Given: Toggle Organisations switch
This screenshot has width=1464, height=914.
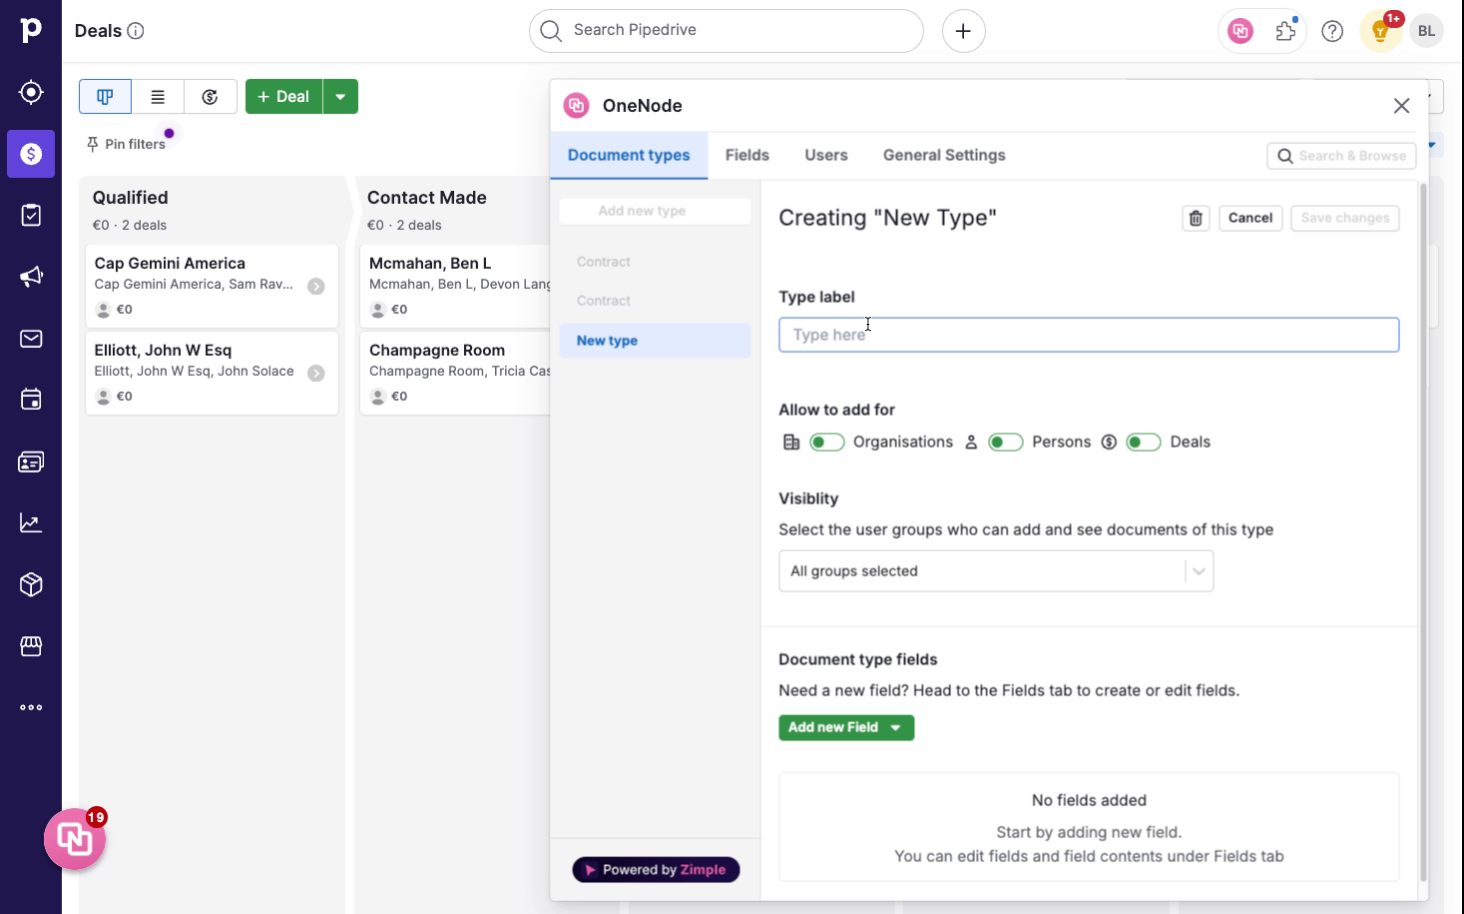Looking at the screenshot, I should tap(826, 442).
